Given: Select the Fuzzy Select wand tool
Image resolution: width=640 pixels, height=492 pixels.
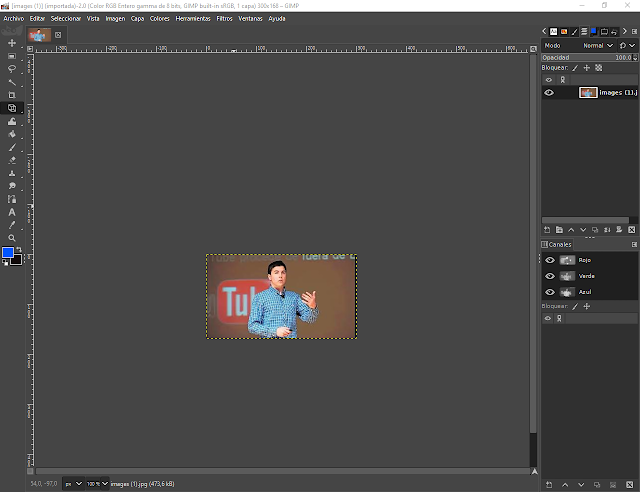Looking at the screenshot, I should pyautogui.click(x=12, y=82).
